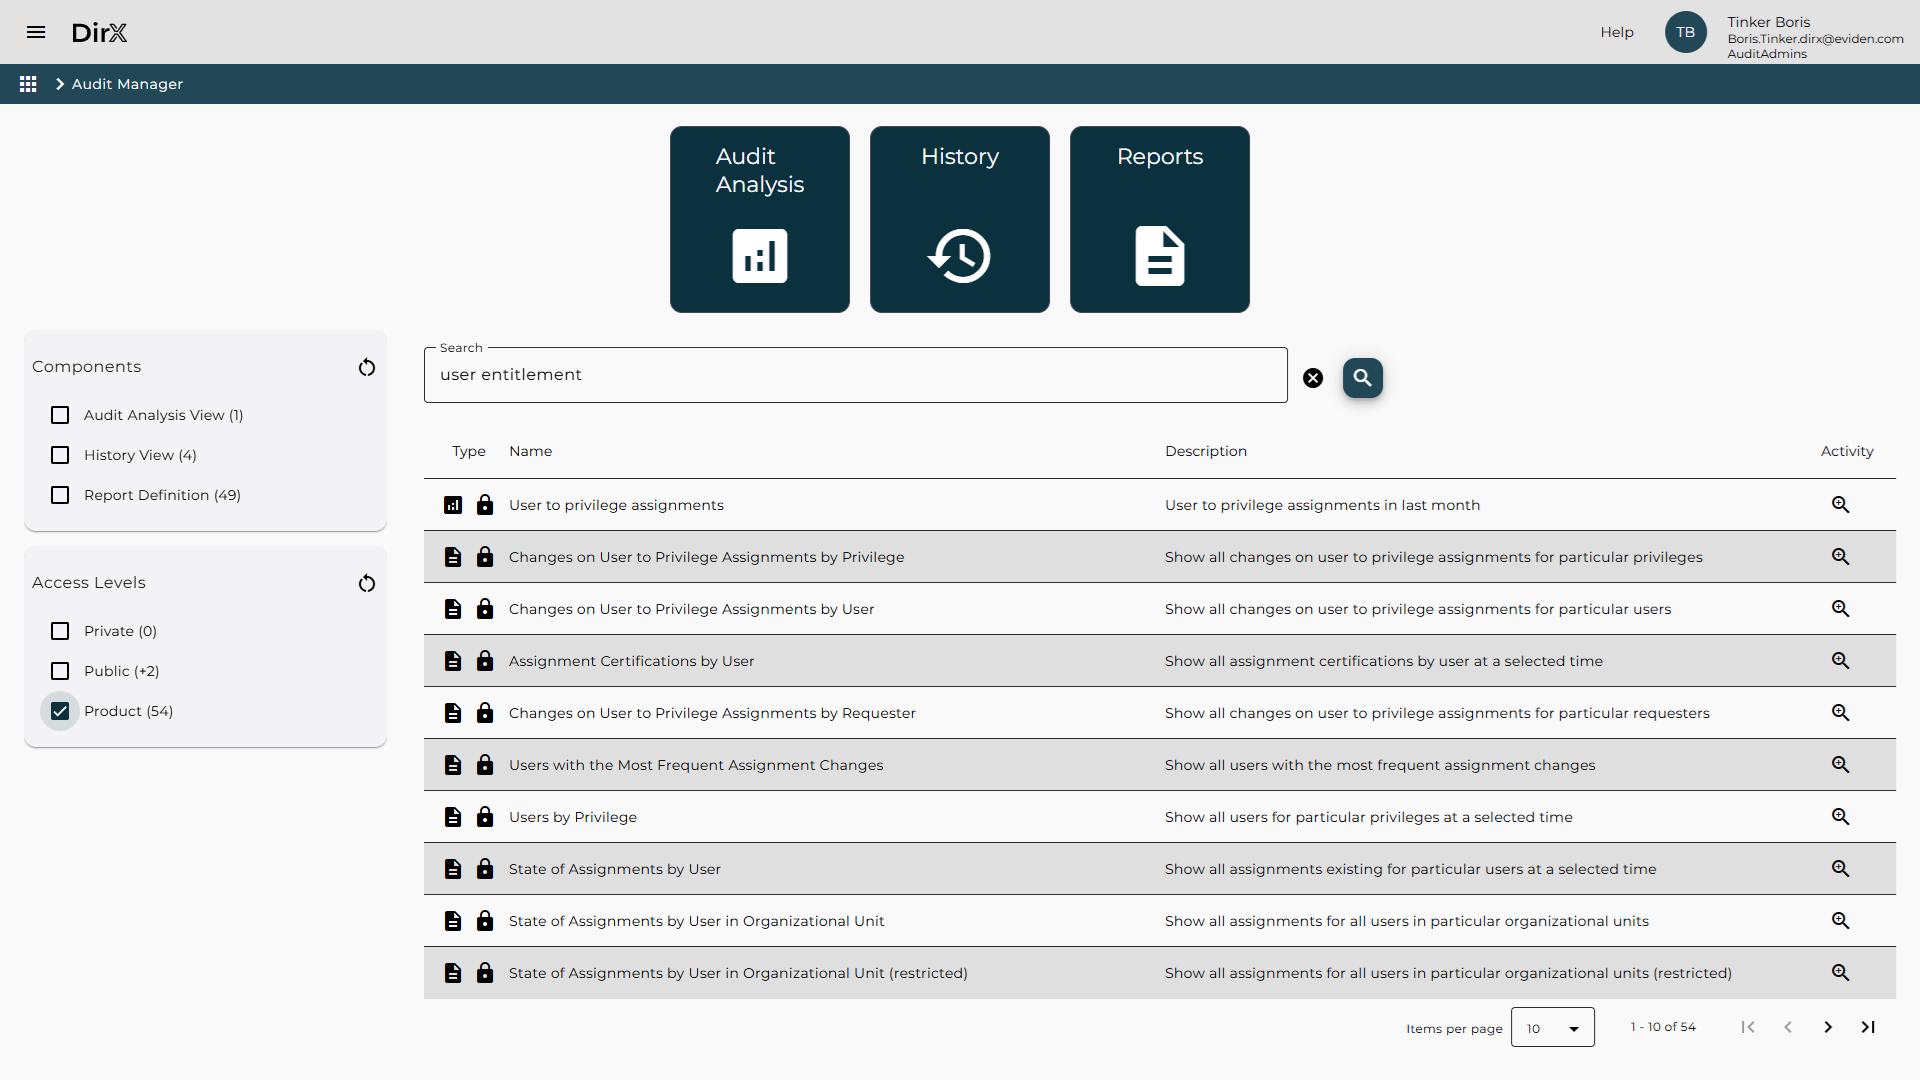Viewport: 1920px width, 1080px height.
Task: Check the Report Definition component filter
Action: pos(60,495)
